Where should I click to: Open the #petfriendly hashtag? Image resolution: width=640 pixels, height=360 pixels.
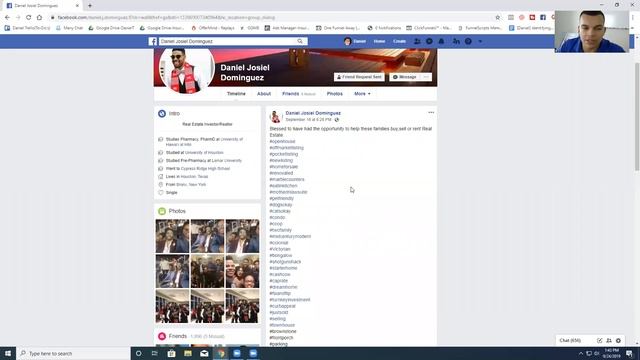click(x=282, y=198)
